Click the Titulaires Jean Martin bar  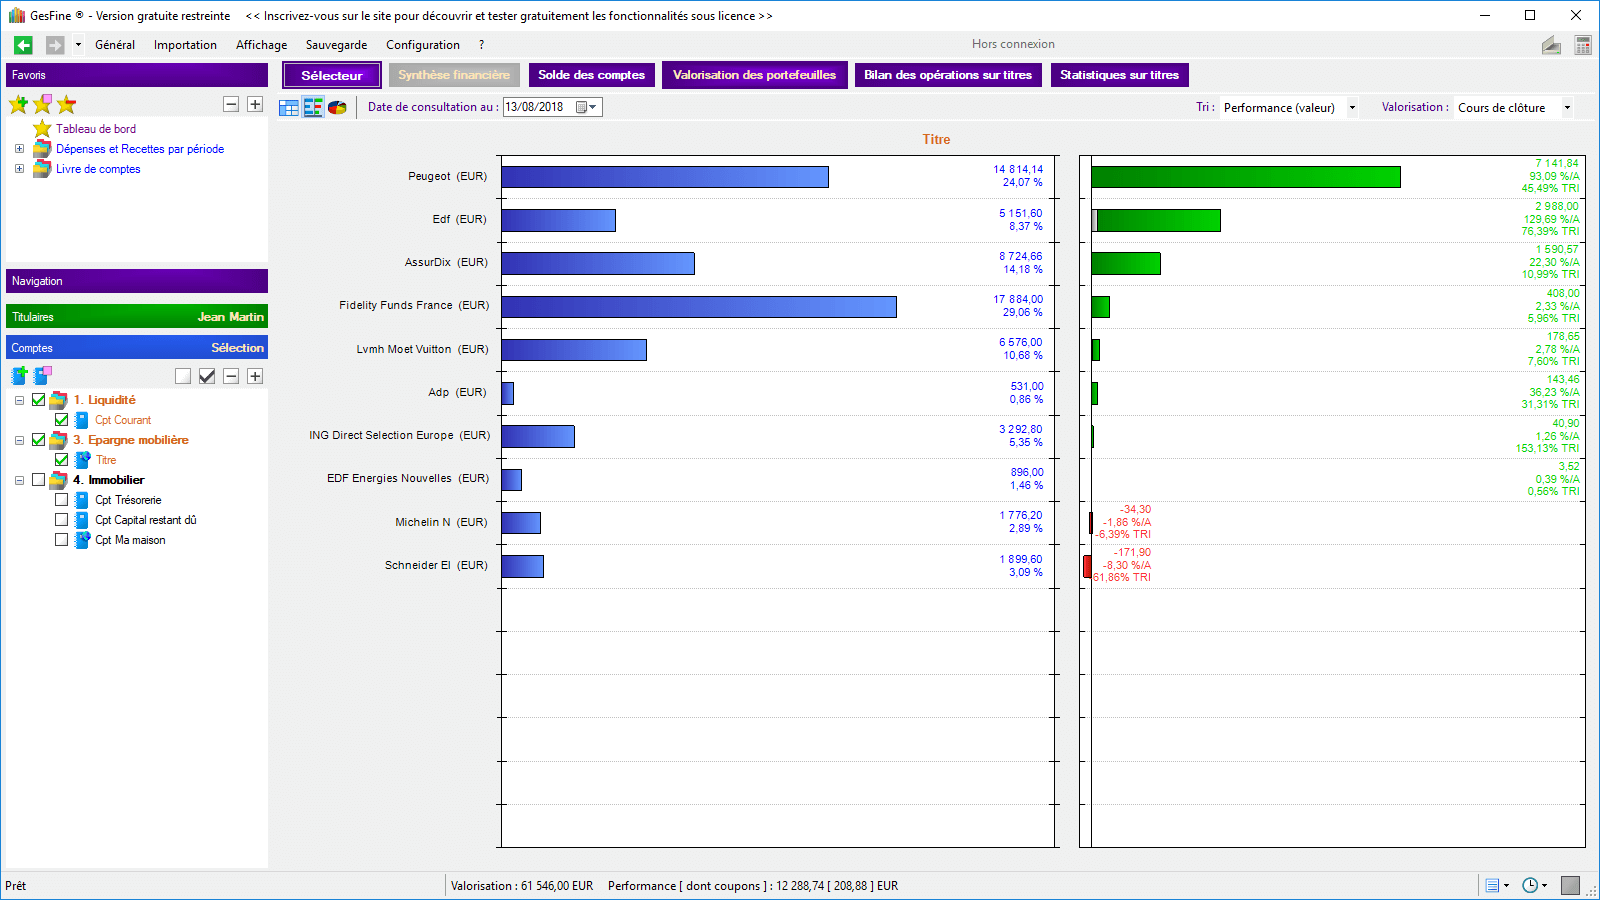tap(137, 317)
